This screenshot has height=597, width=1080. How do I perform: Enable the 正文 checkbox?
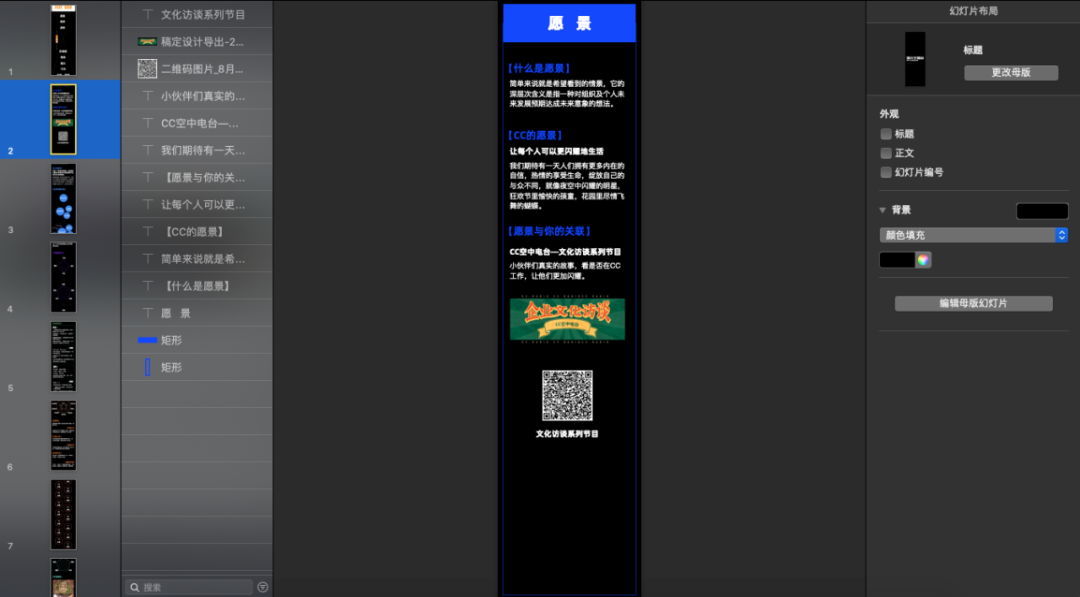pyautogui.click(x=886, y=153)
